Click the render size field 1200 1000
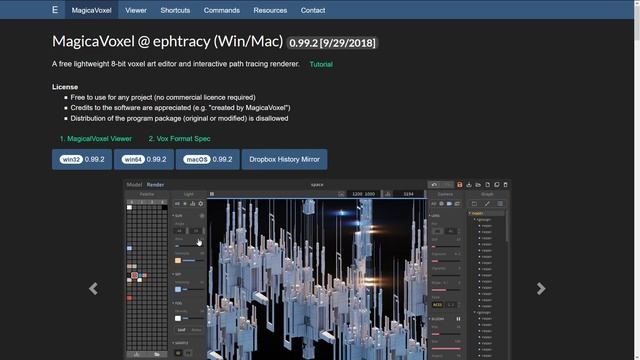The image size is (640, 360). pos(363,194)
